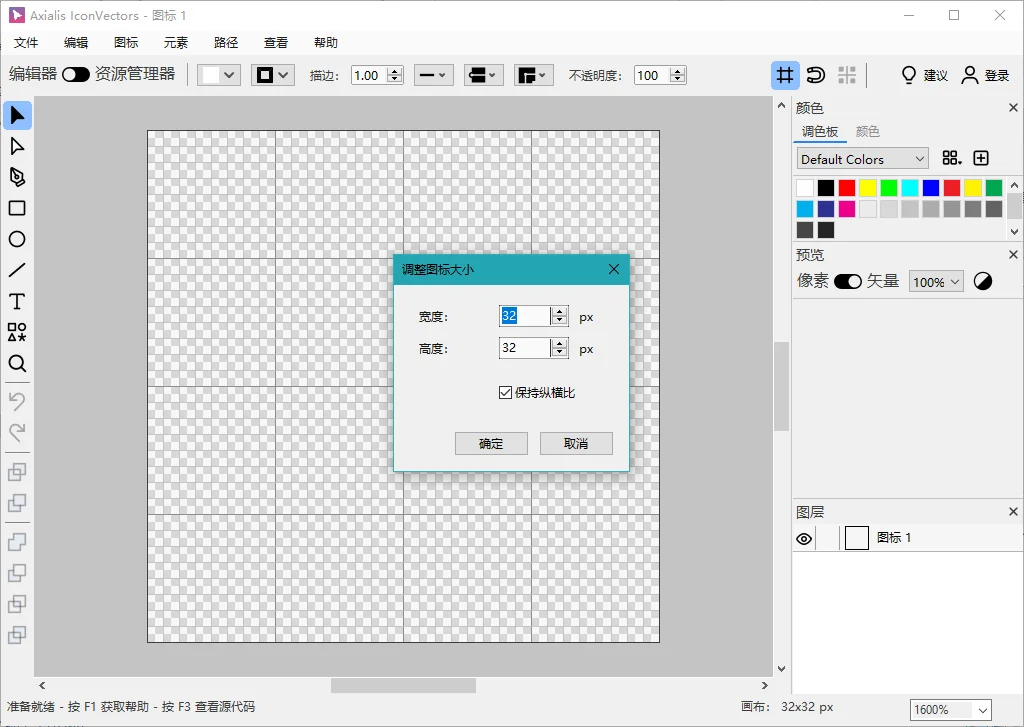Open the line join style dropdown

[x=534, y=75]
